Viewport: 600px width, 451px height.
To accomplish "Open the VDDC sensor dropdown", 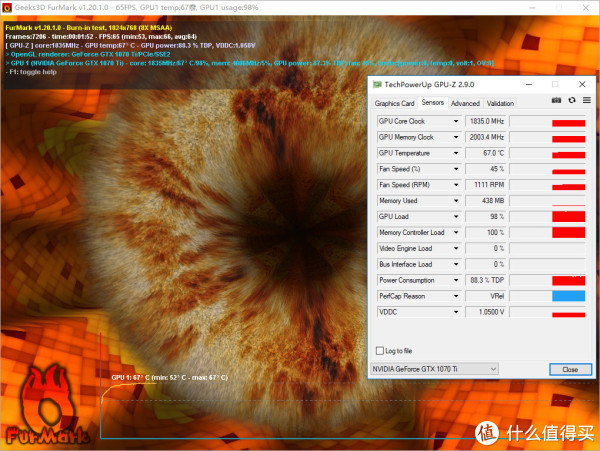I will point(456,312).
